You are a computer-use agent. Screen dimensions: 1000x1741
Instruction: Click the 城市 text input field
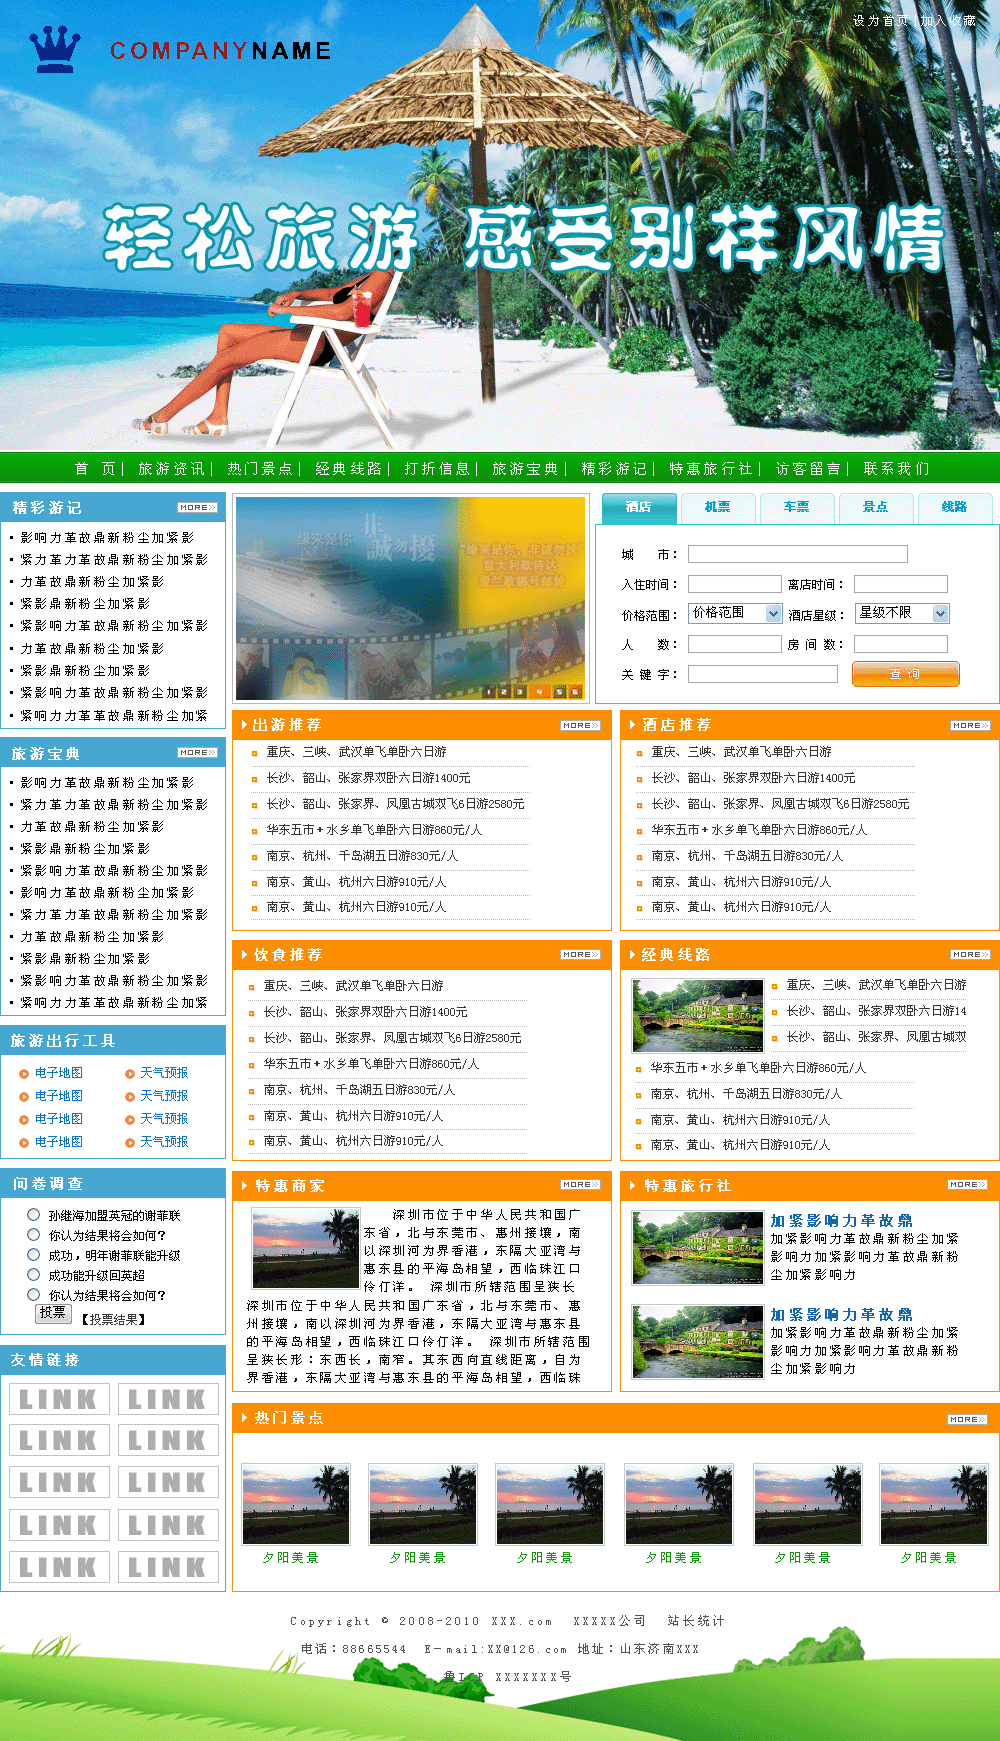click(x=797, y=554)
